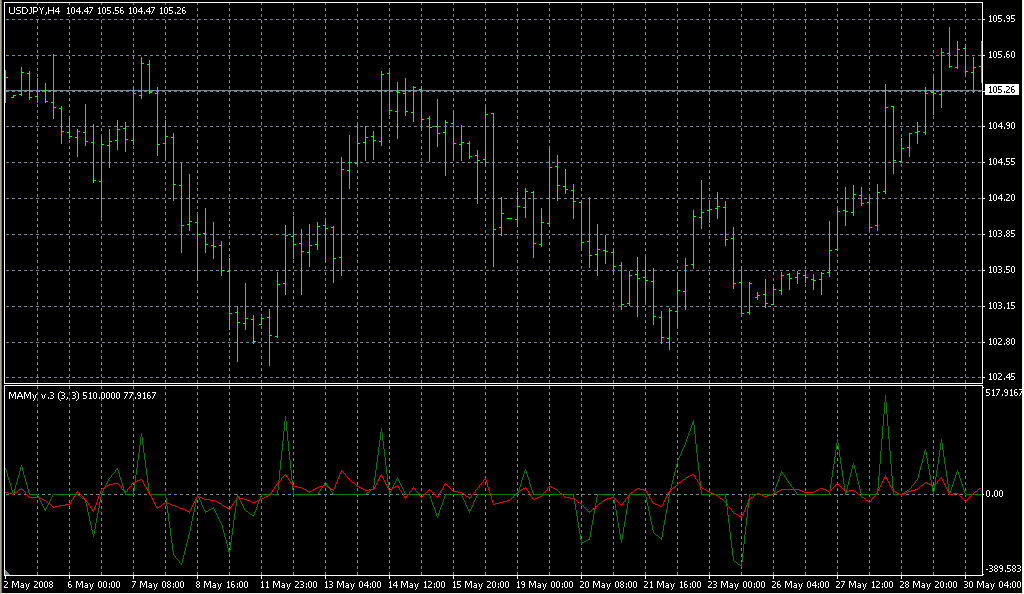
Task: Select the 2 May 2008 date label
Action: pos(30,584)
